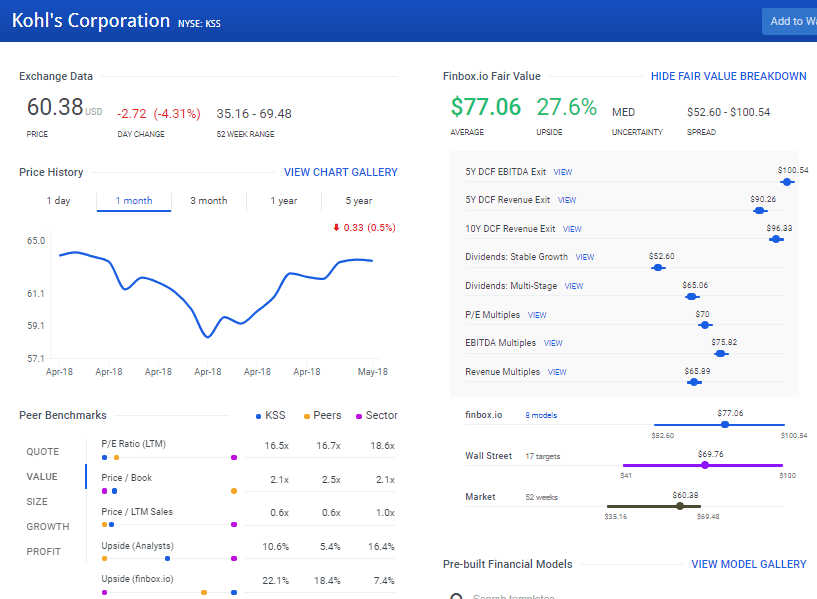
Task: Switch price history to 1 day
Action: click(x=58, y=201)
